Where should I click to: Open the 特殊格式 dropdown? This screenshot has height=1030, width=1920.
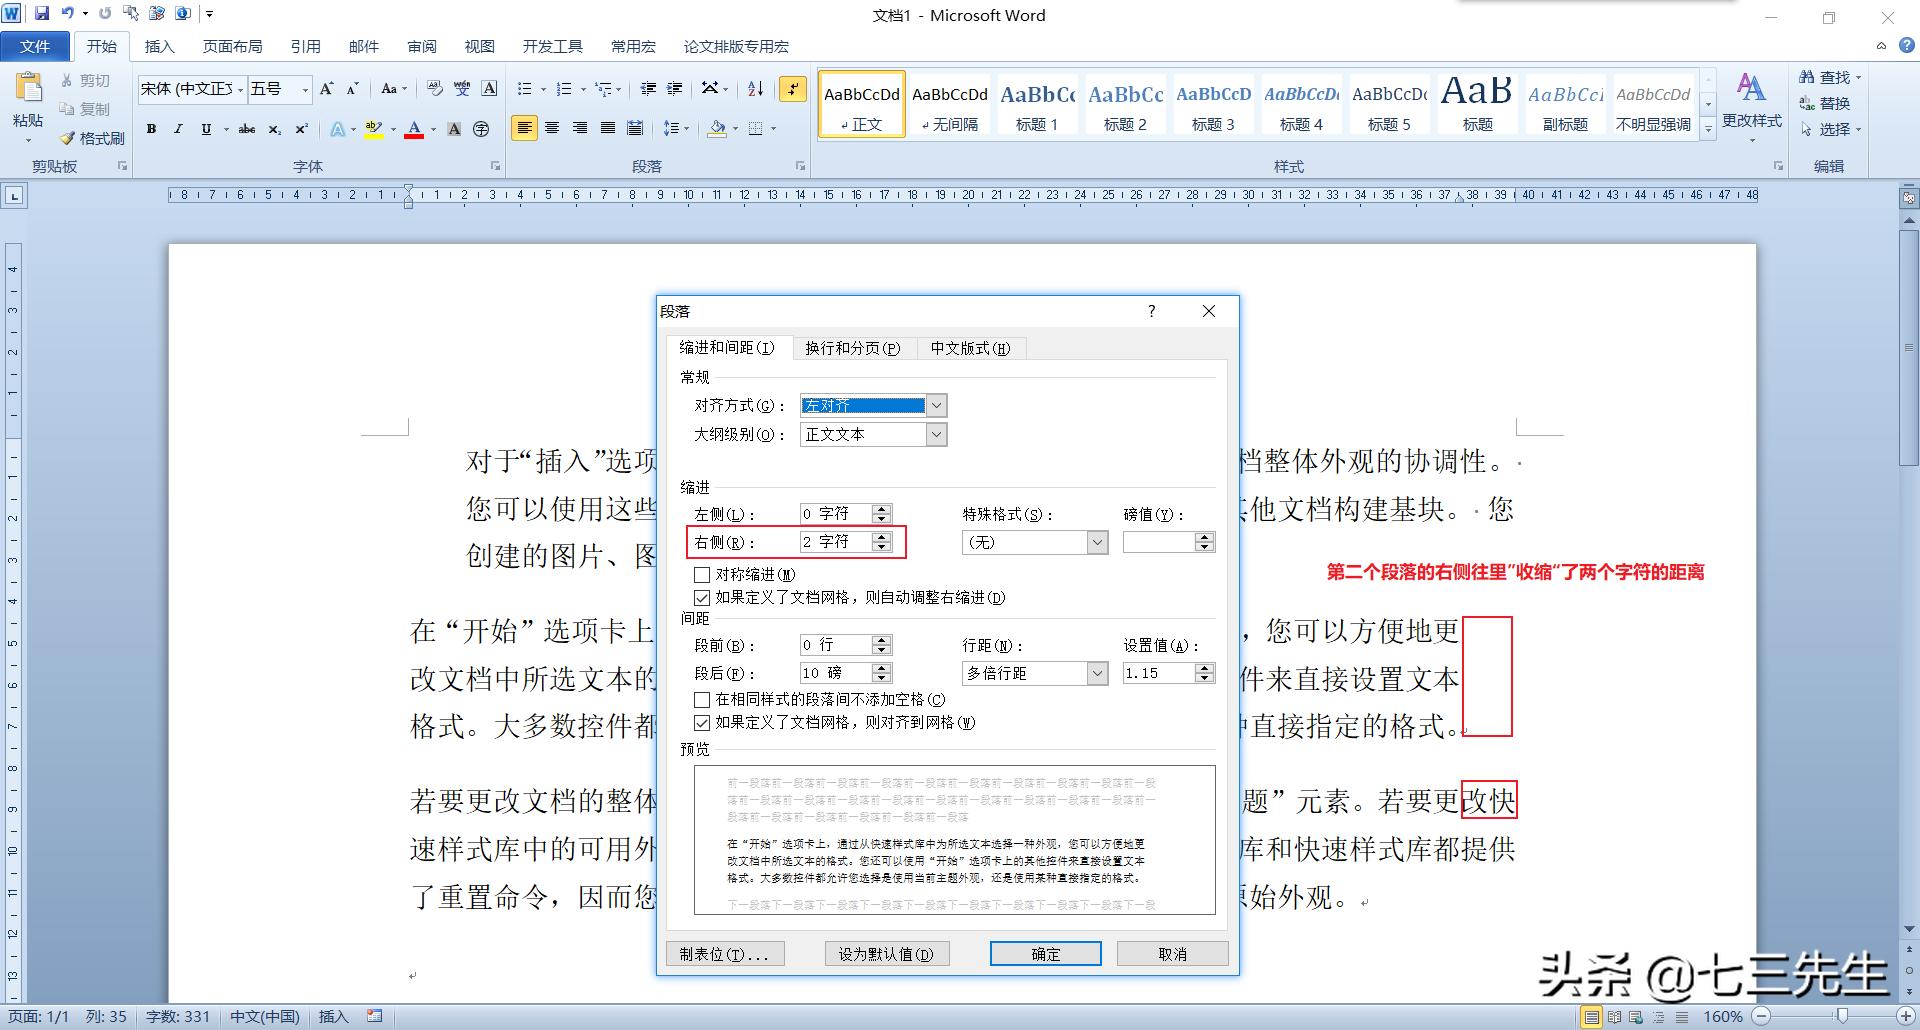point(1097,542)
